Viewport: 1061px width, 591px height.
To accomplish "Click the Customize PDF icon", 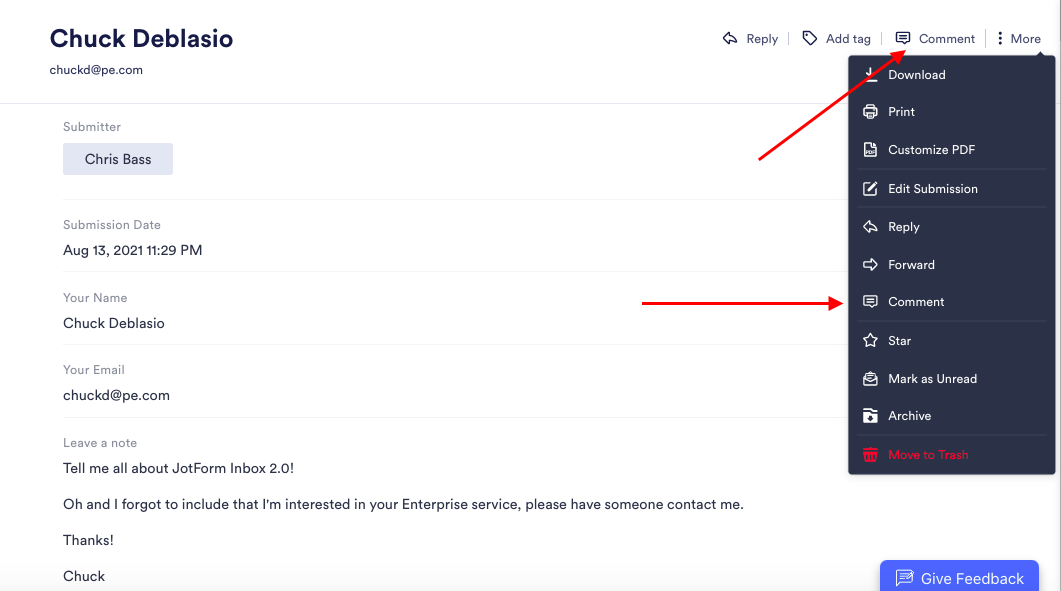I will tap(870, 150).
